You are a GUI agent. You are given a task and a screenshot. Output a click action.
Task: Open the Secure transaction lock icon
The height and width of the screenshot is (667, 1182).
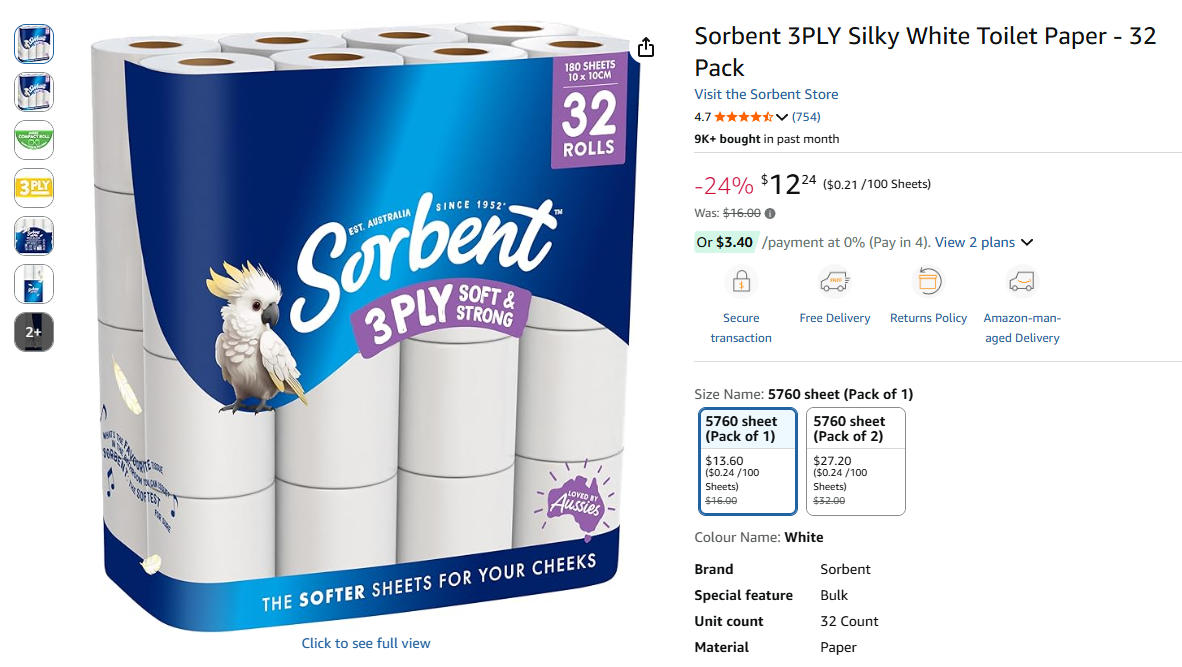(x=741, y=282)
